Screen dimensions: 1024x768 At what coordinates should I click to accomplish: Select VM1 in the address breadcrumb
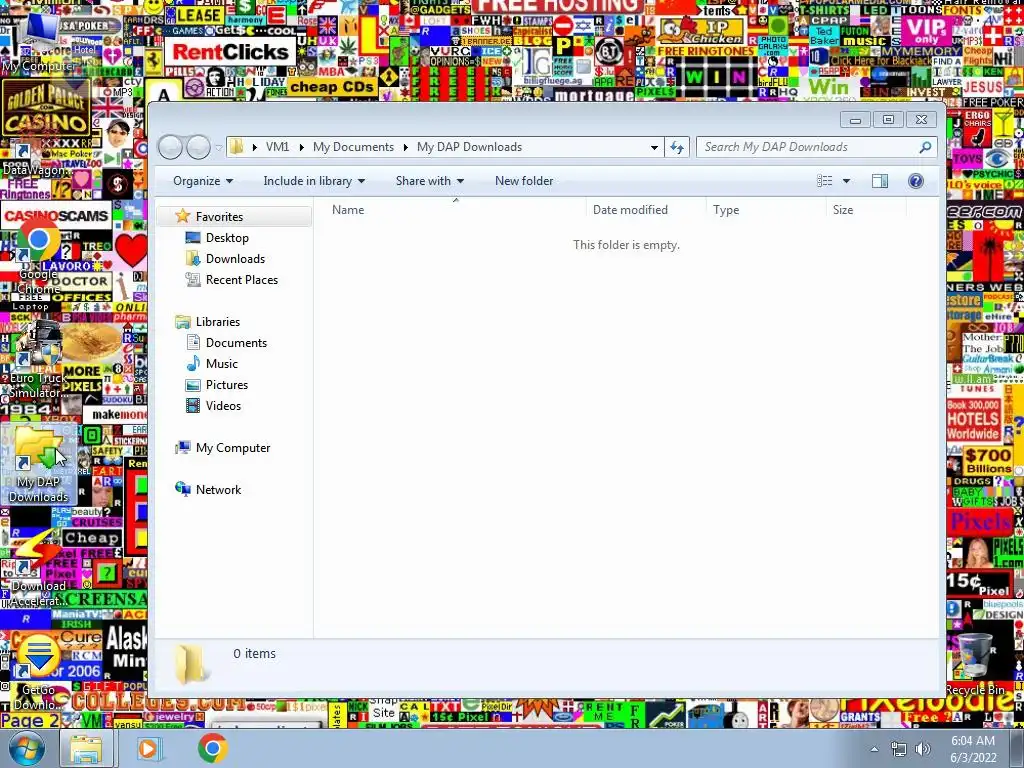277,147
